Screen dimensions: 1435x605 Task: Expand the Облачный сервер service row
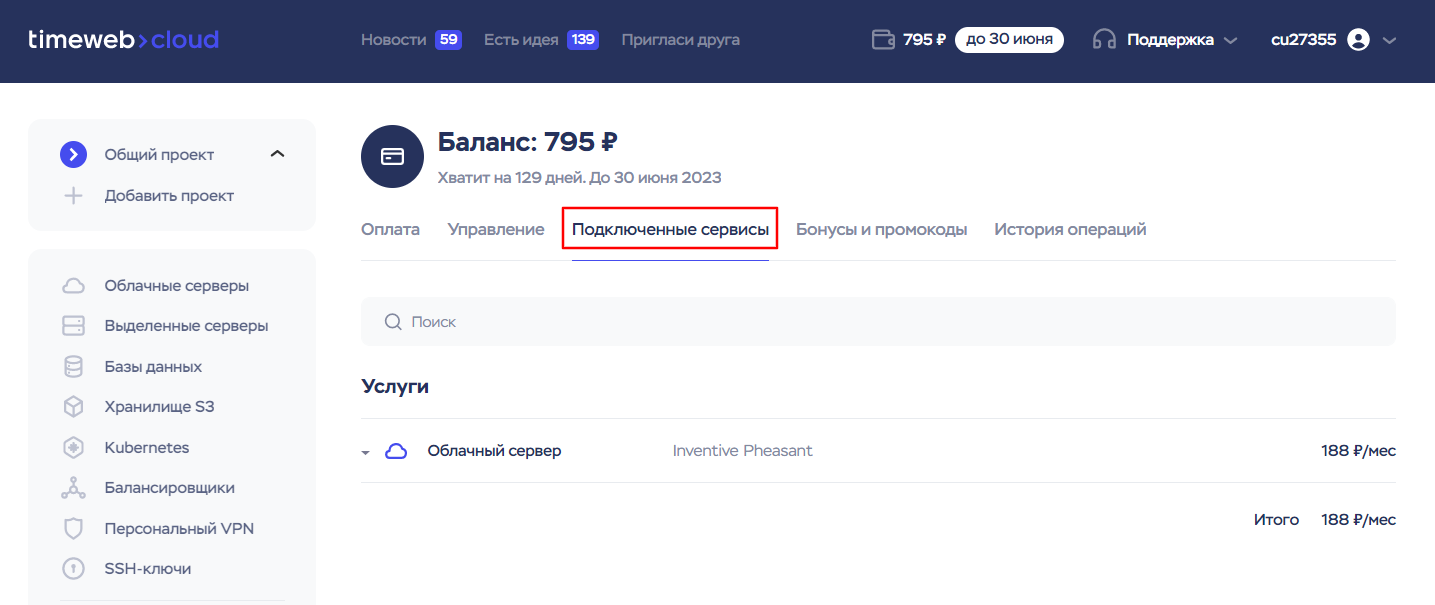[366, 452]
